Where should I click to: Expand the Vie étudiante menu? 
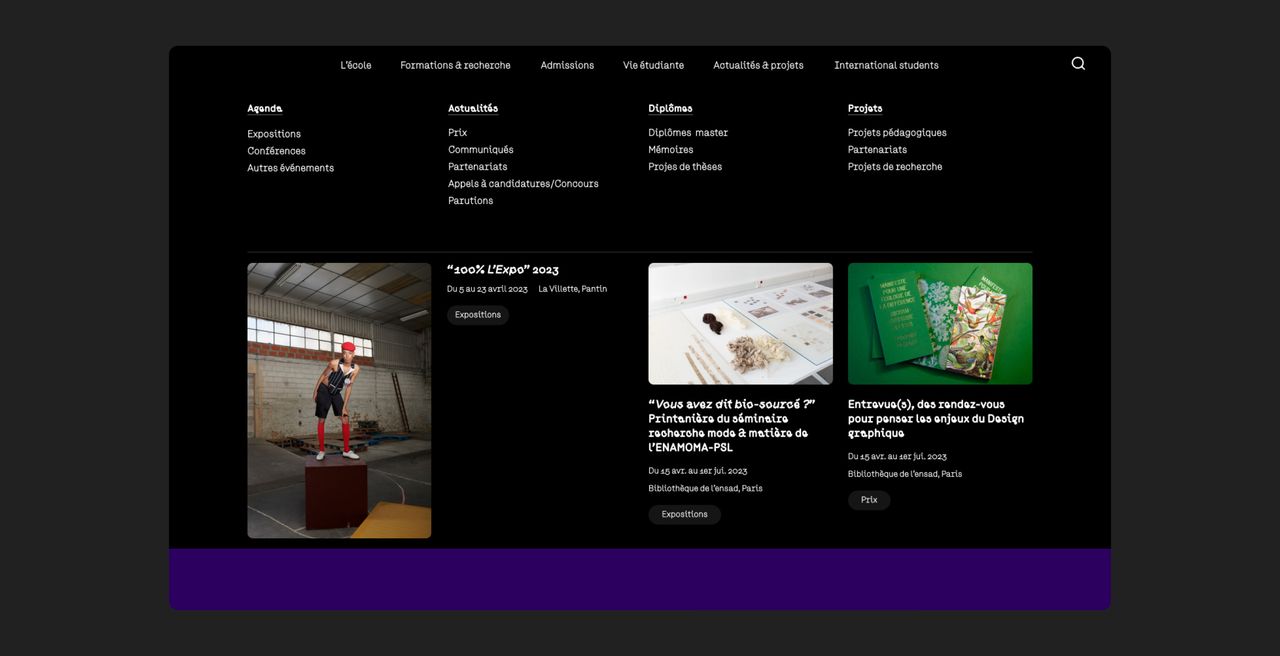click(x=653, y=66)
